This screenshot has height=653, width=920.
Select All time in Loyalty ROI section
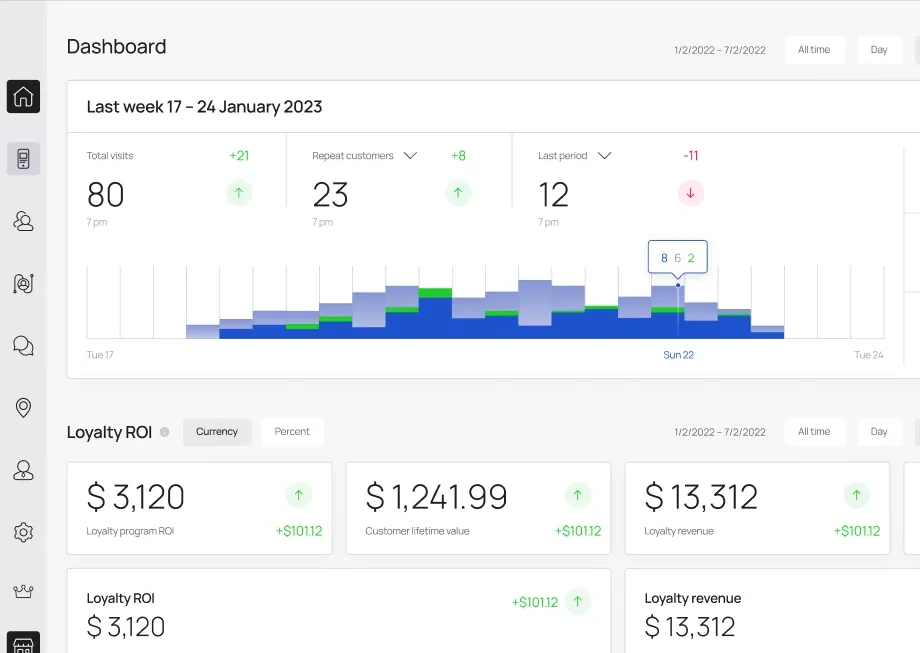814,432
